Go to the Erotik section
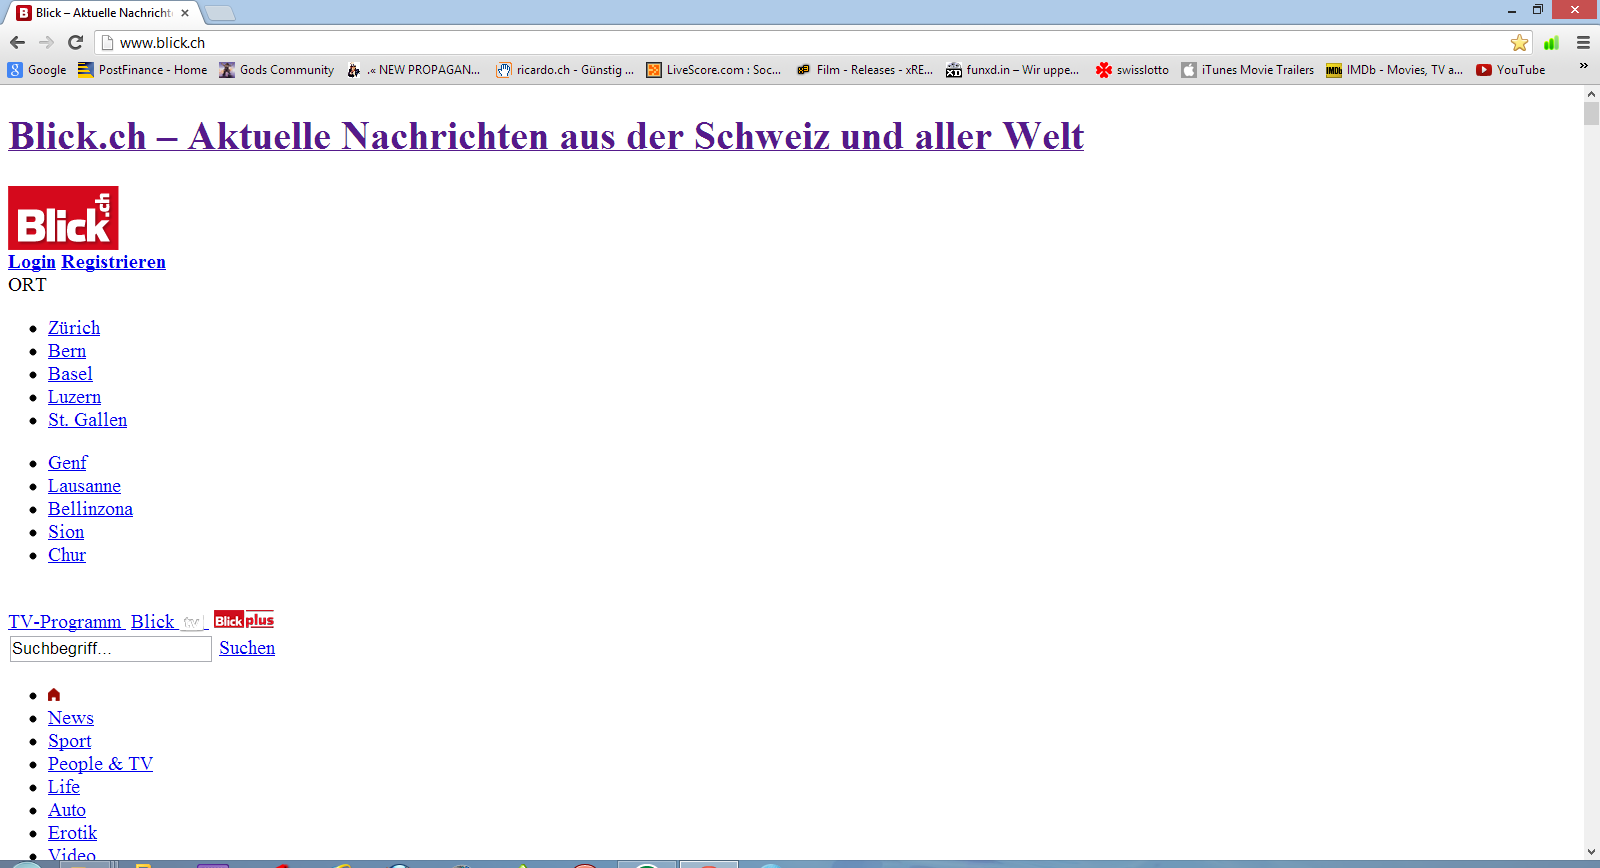 (x=72, y=833)
